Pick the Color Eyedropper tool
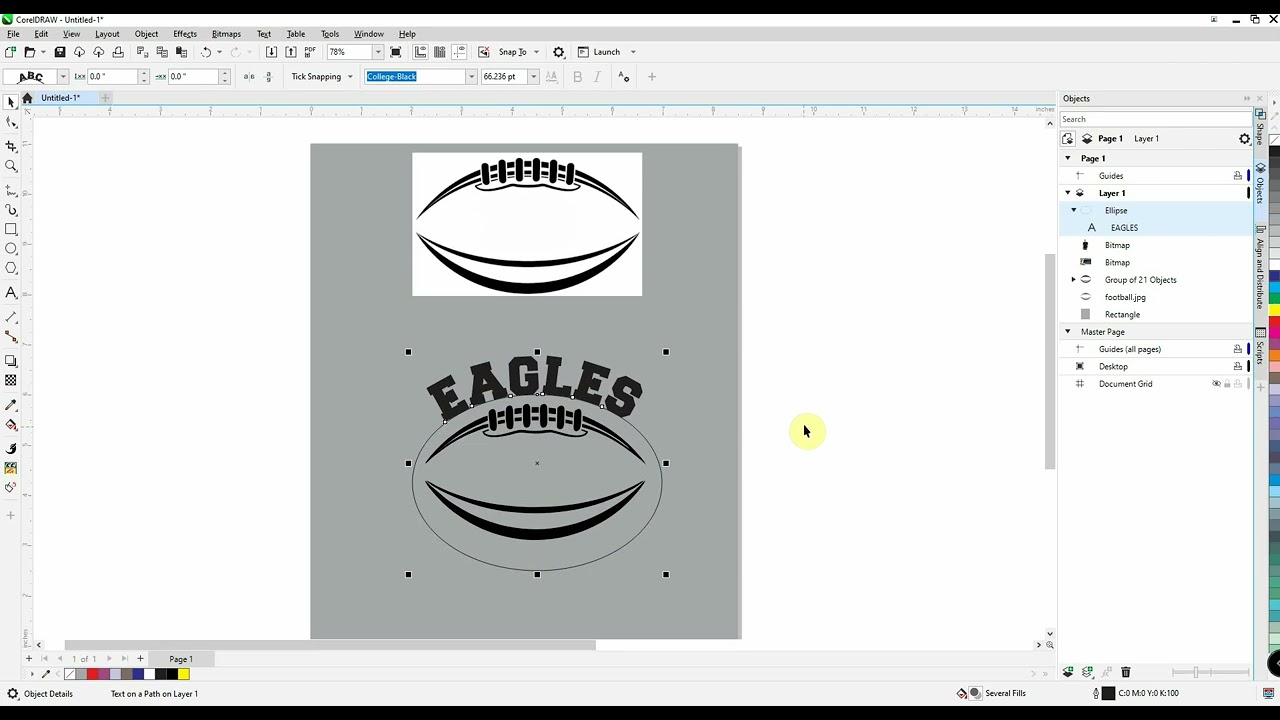 11,405
